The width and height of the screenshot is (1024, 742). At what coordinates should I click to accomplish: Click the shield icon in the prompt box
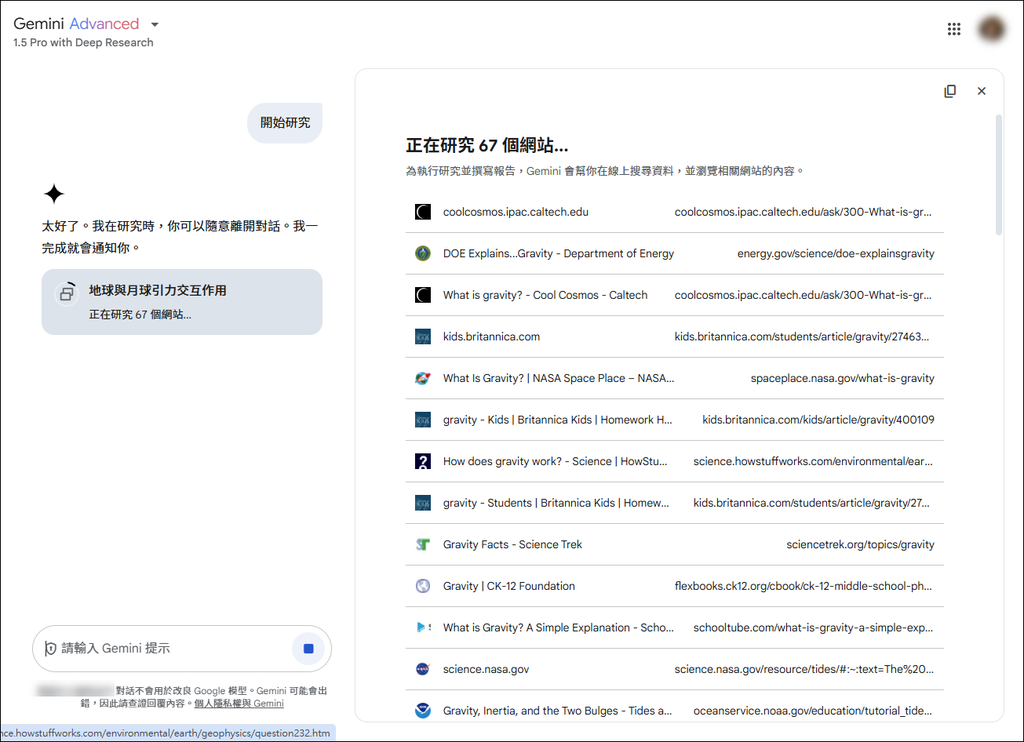point(50,649)
